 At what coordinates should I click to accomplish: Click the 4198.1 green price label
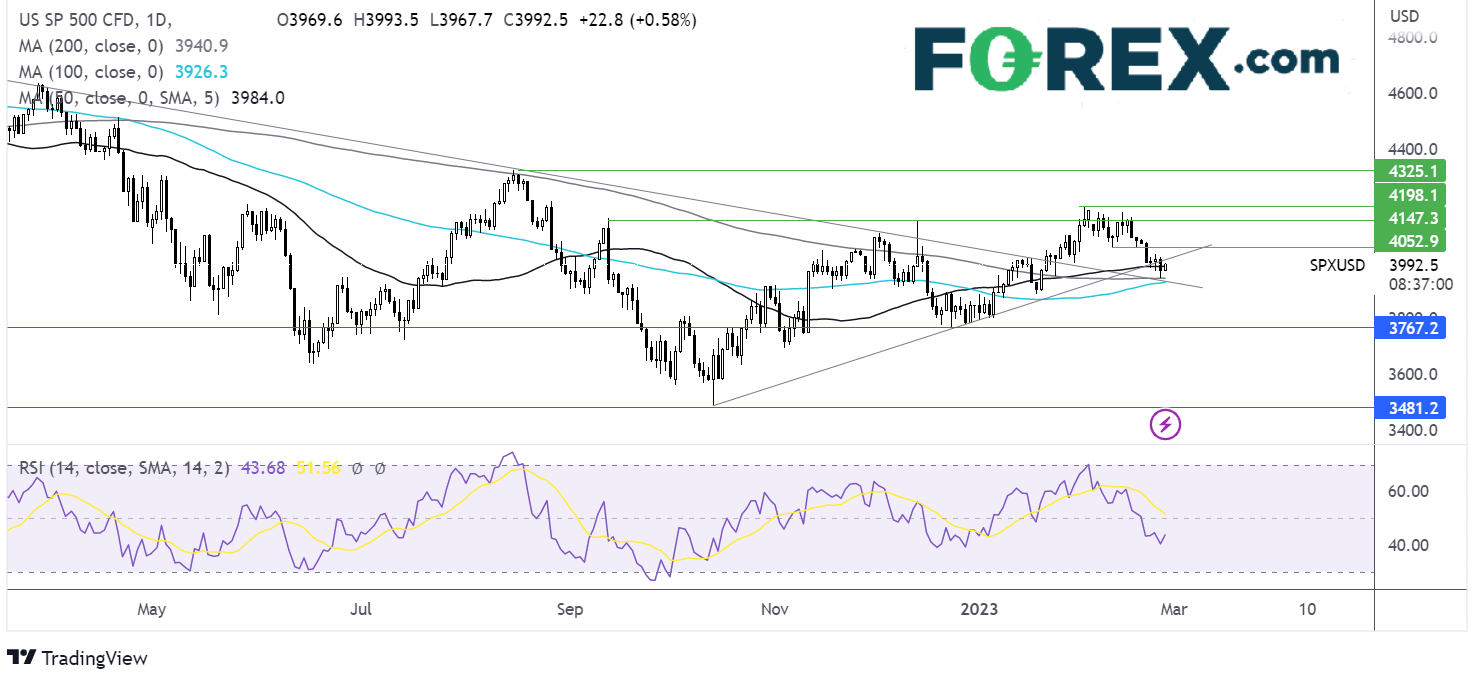coord(1410,196)
